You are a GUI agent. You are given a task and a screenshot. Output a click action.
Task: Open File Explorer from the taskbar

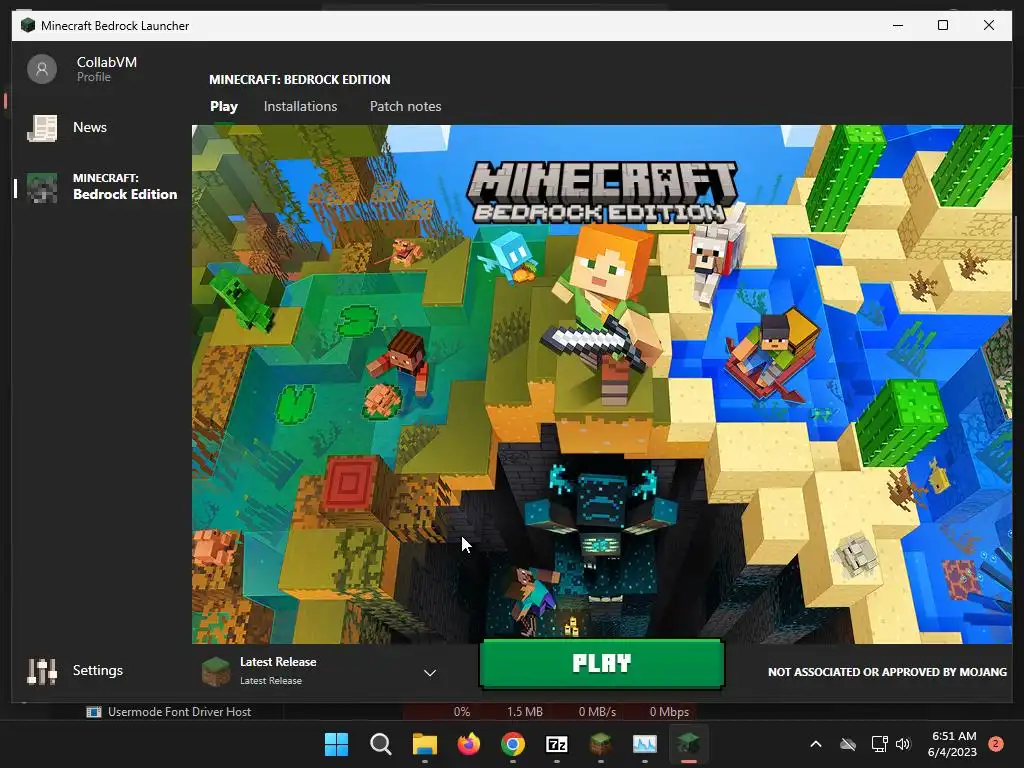[x=424, y=744]
